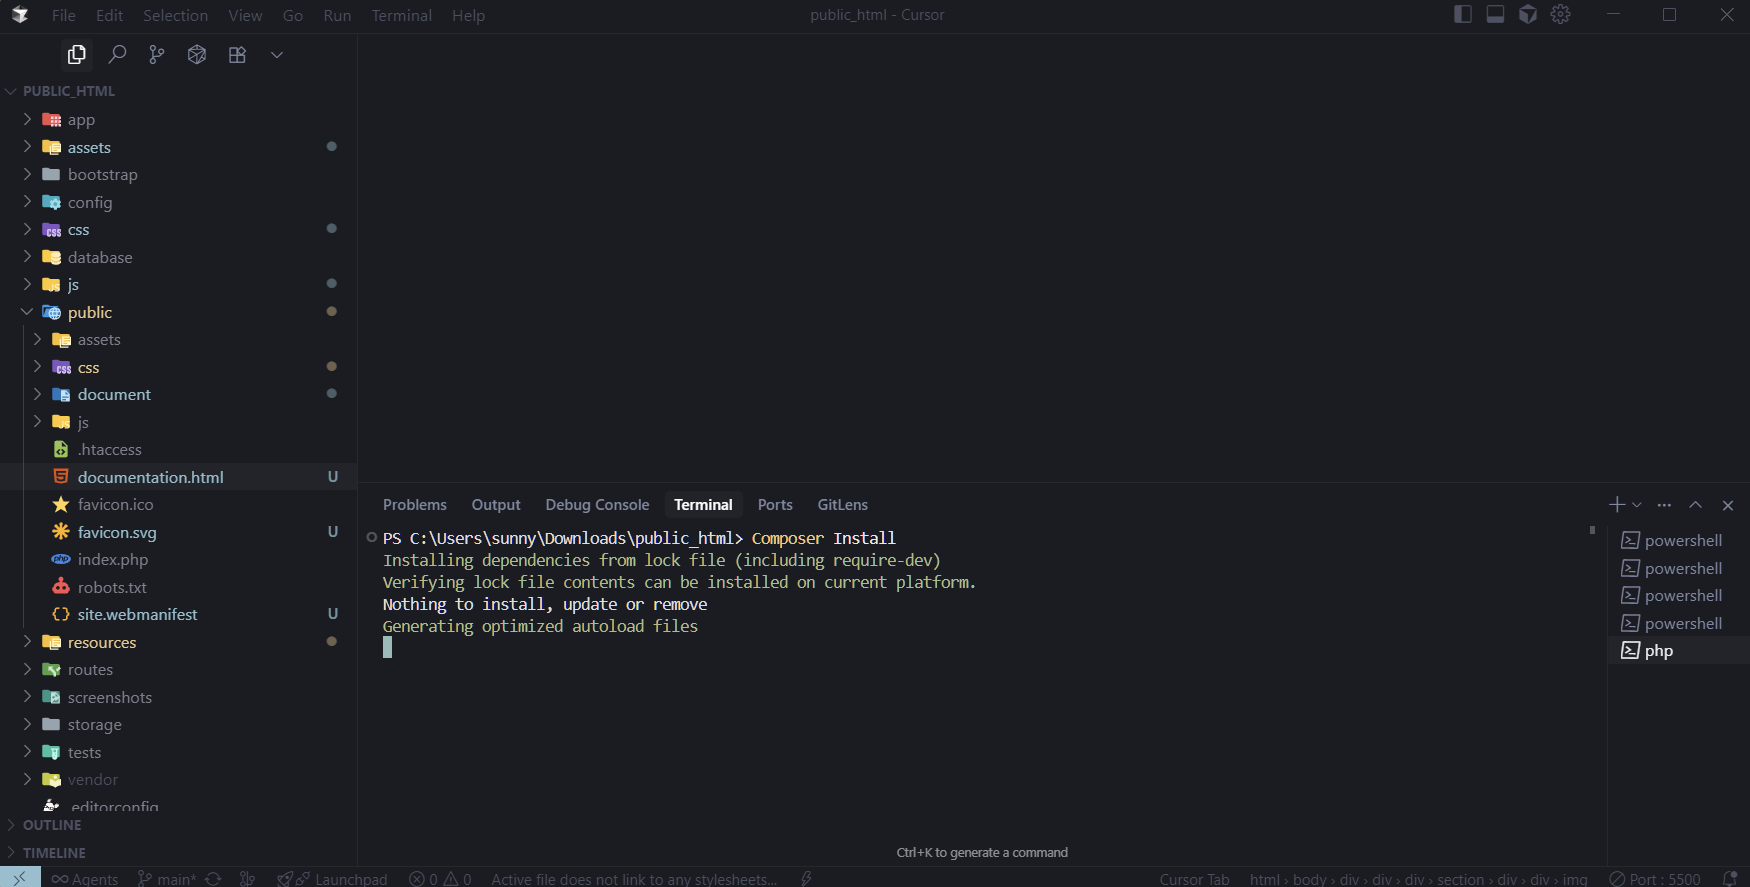The height and width of the screenshot is (887, 1750).
Task: Open the Search view magnifier icon
Action: coord(117,55)
